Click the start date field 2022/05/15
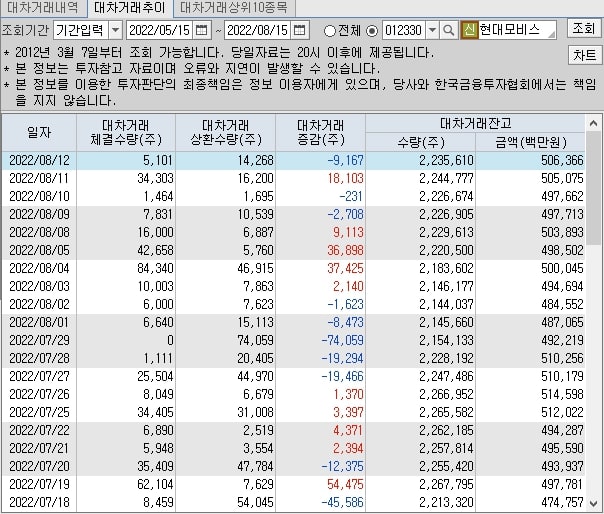 pos(159,30)
